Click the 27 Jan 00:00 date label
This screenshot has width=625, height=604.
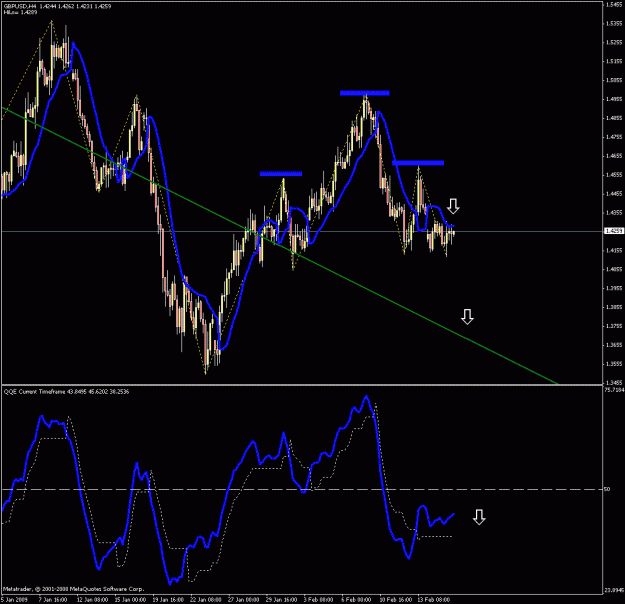coord(244,600)
